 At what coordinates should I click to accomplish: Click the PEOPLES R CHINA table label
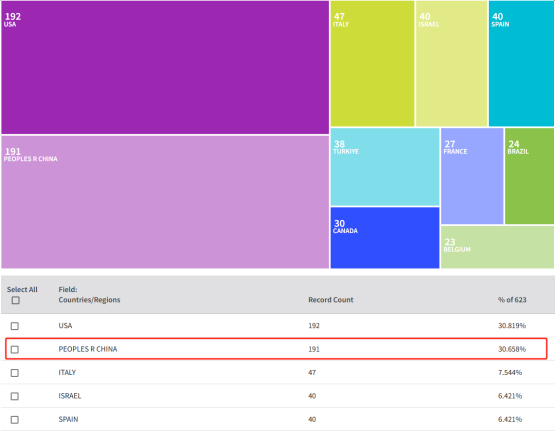pyautogui.click(x=88, y=349)
